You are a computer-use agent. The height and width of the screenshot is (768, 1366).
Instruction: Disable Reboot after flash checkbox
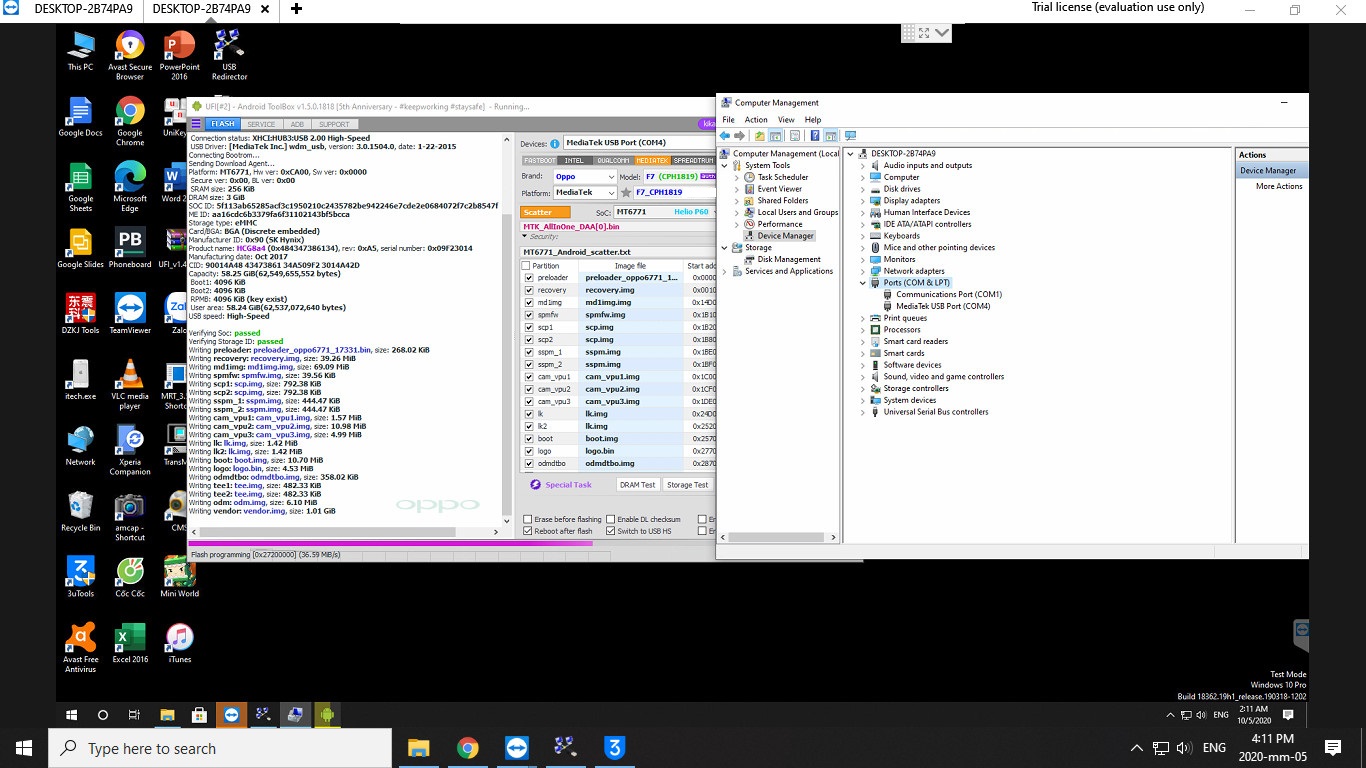point(528,531)
